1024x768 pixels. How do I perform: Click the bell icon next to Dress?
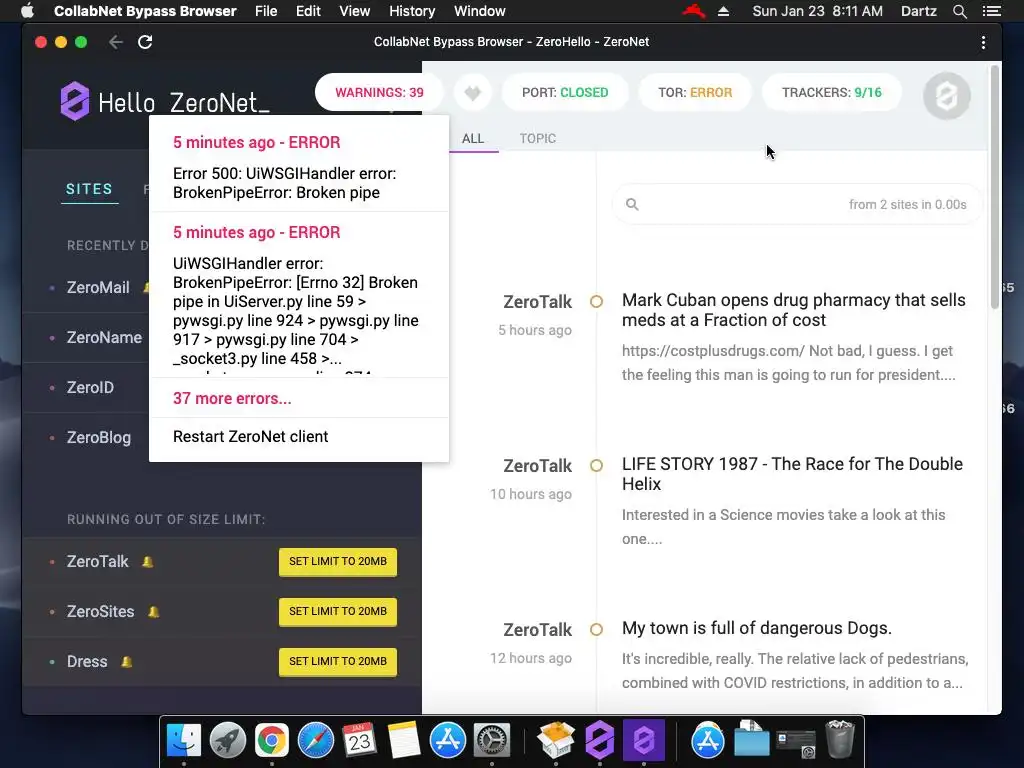pos(127,662)
